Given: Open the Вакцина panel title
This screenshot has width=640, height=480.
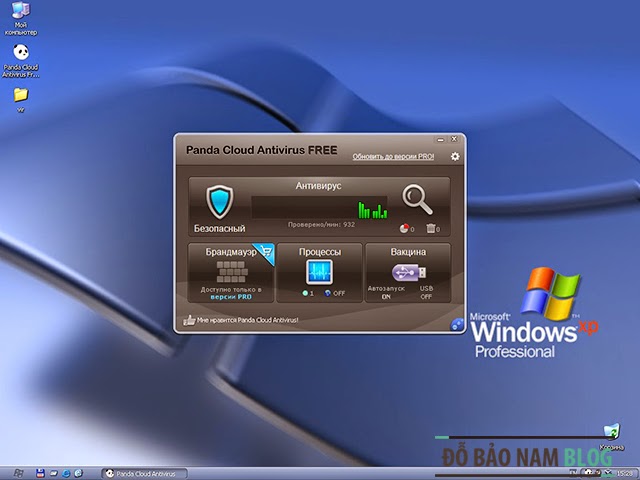Looking at the screenshot, I should pos(408,252).
